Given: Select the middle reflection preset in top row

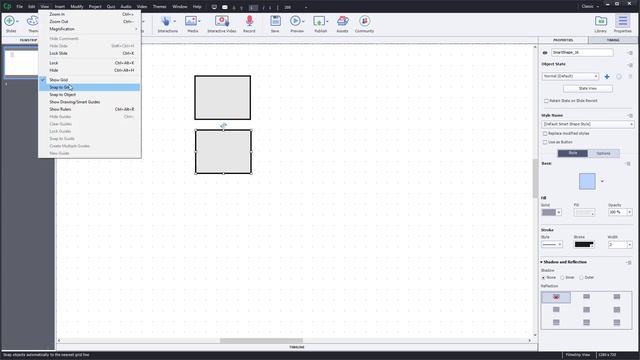Looking at the screenshot, I should point(587,297).
